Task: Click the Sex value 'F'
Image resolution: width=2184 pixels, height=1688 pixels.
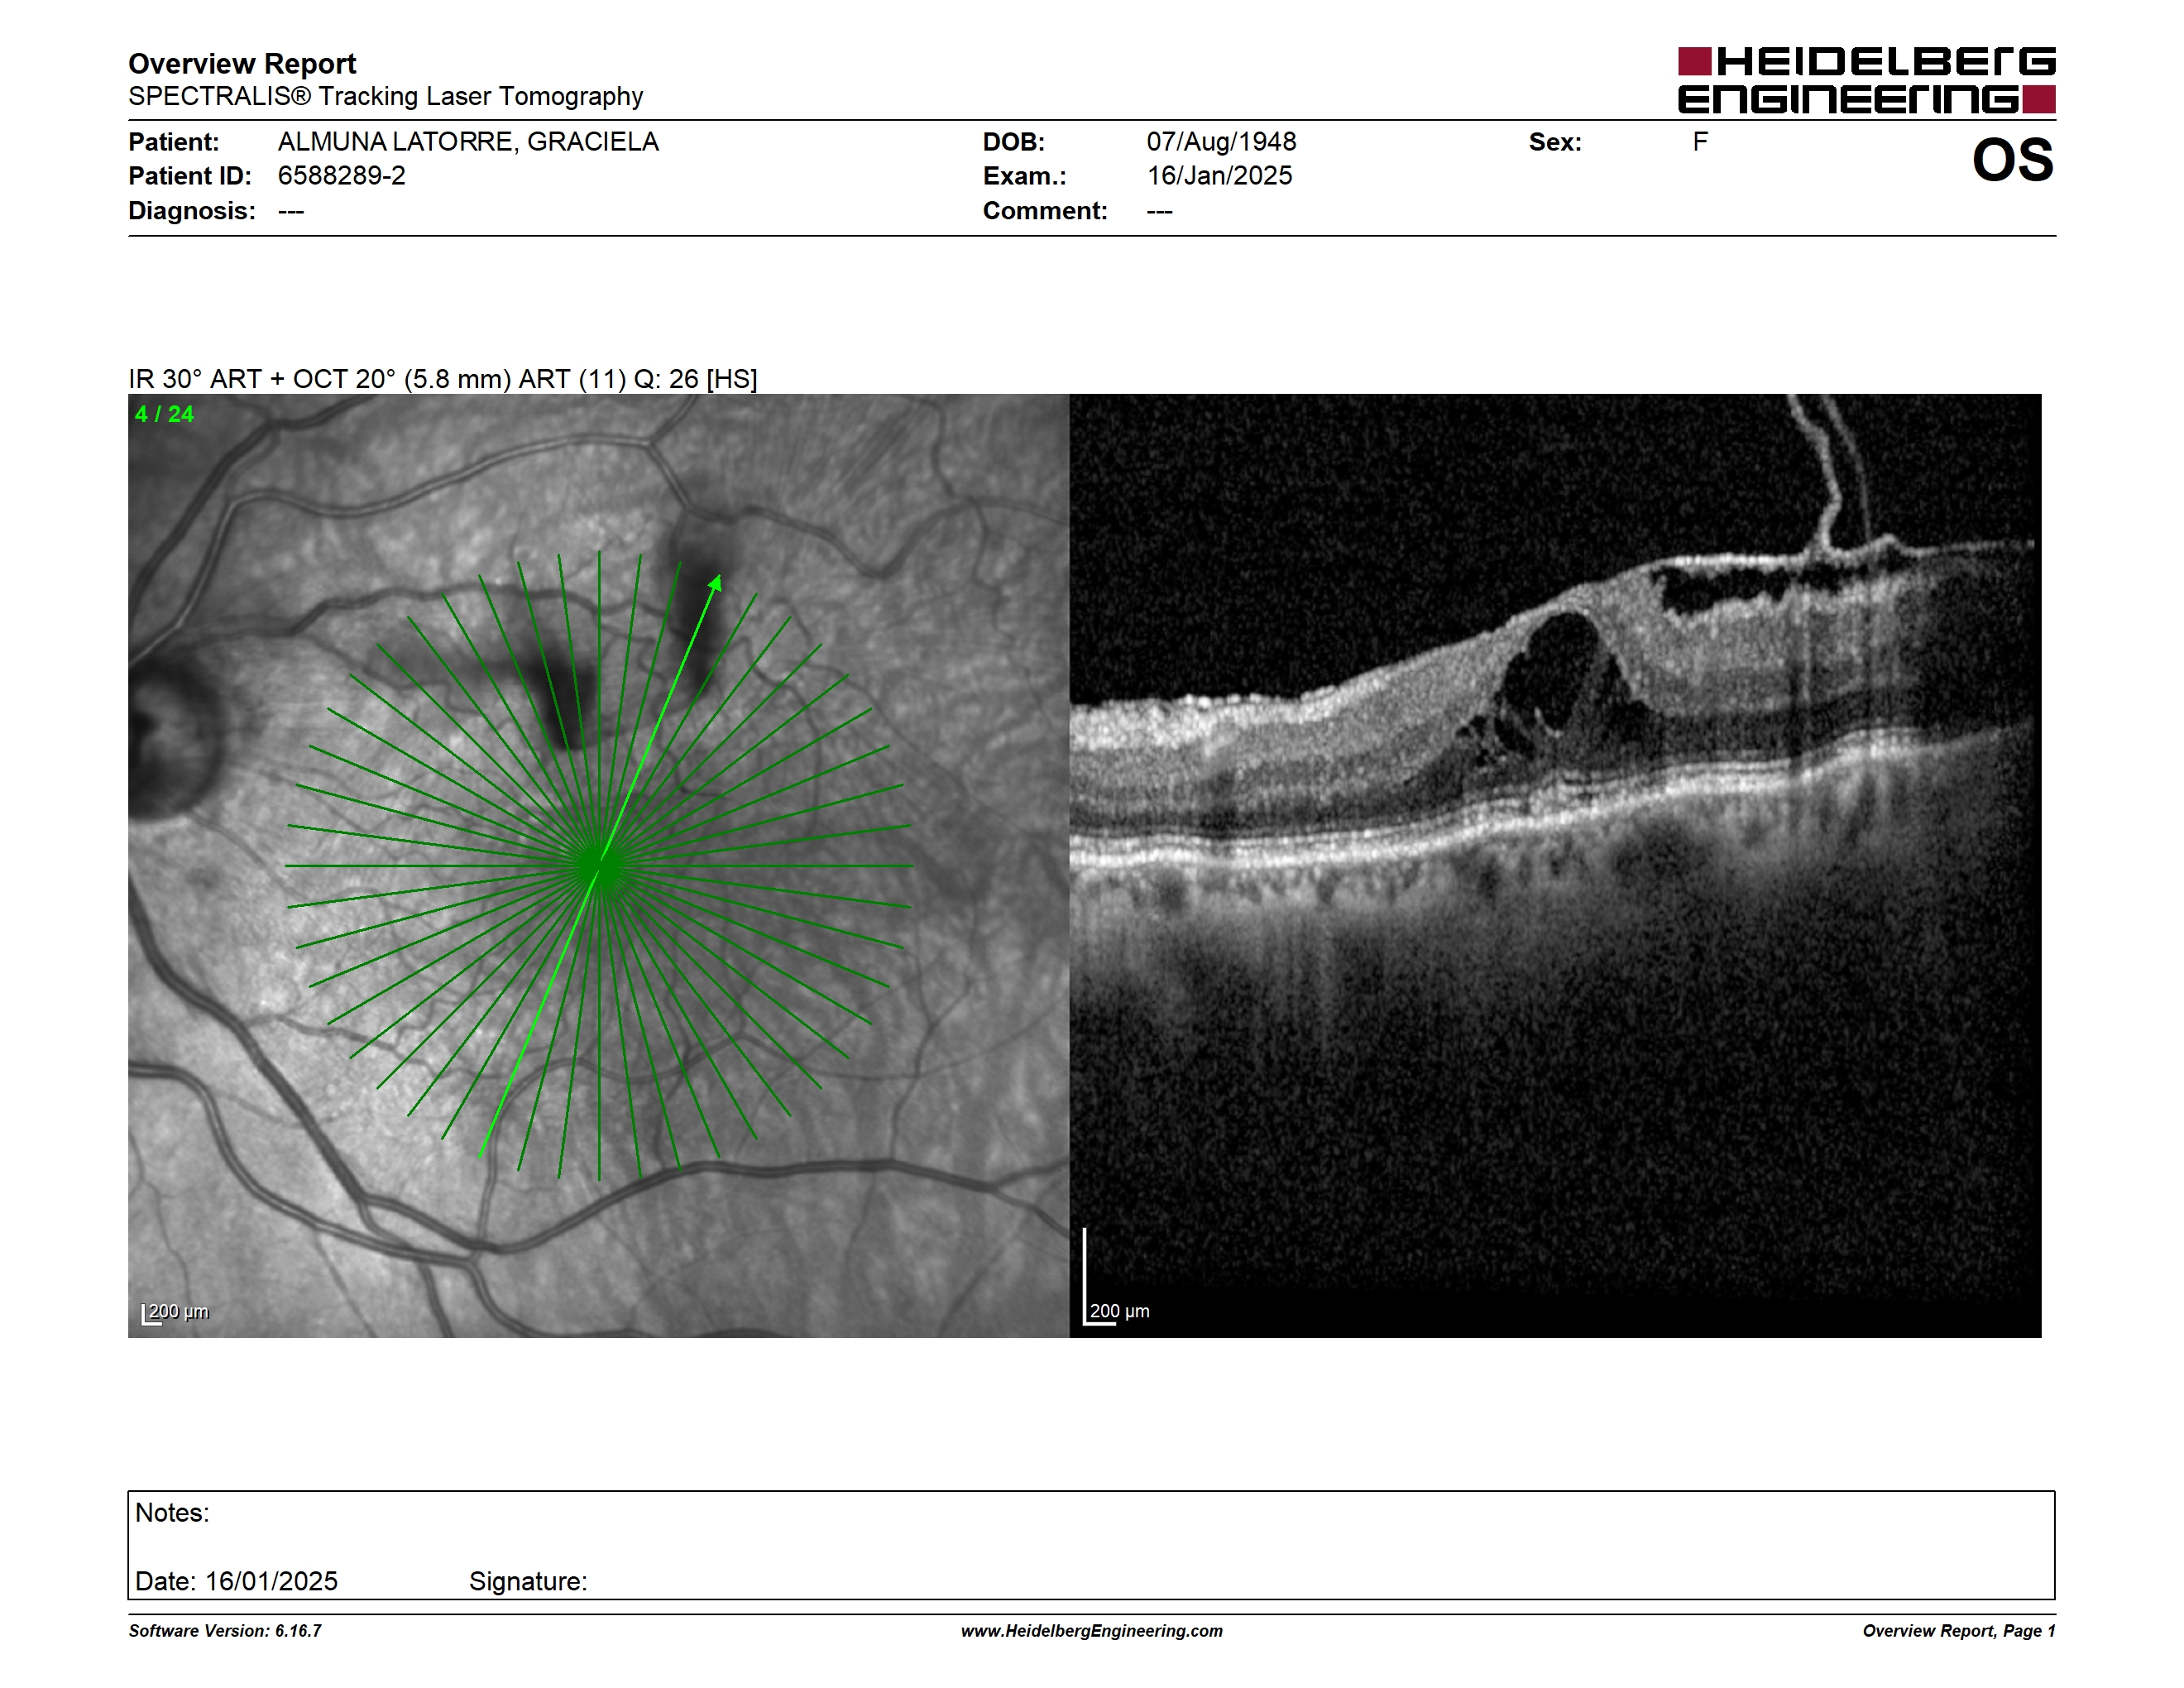Action: point(1700,142)
